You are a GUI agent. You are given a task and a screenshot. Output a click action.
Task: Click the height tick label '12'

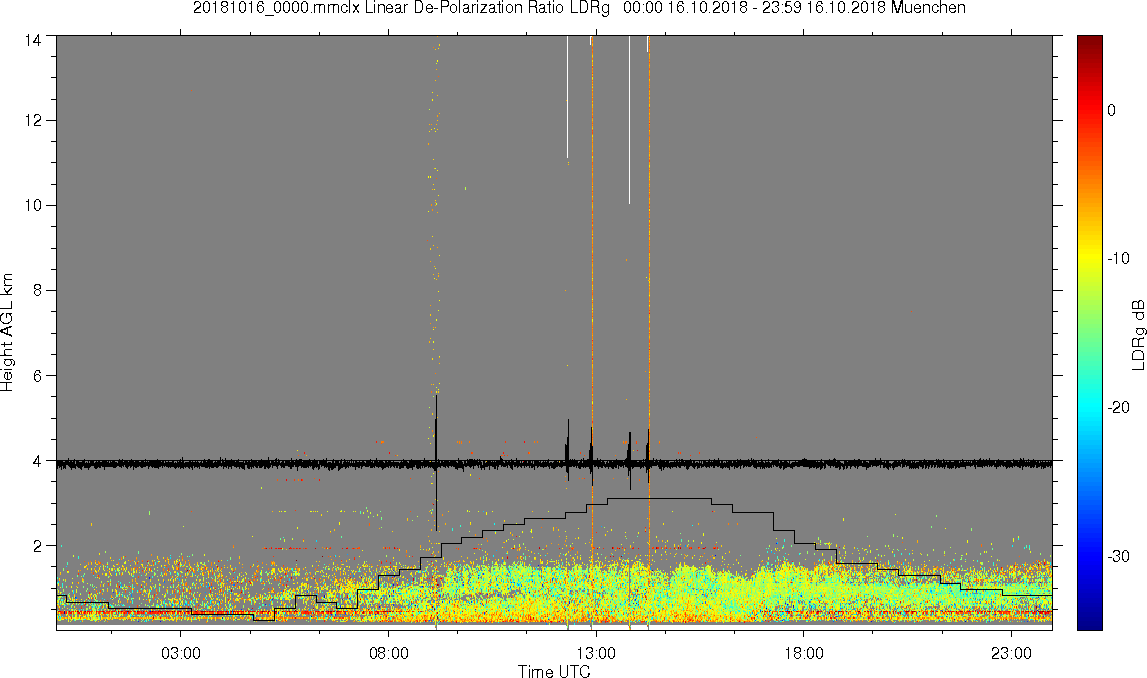(32, 121)
